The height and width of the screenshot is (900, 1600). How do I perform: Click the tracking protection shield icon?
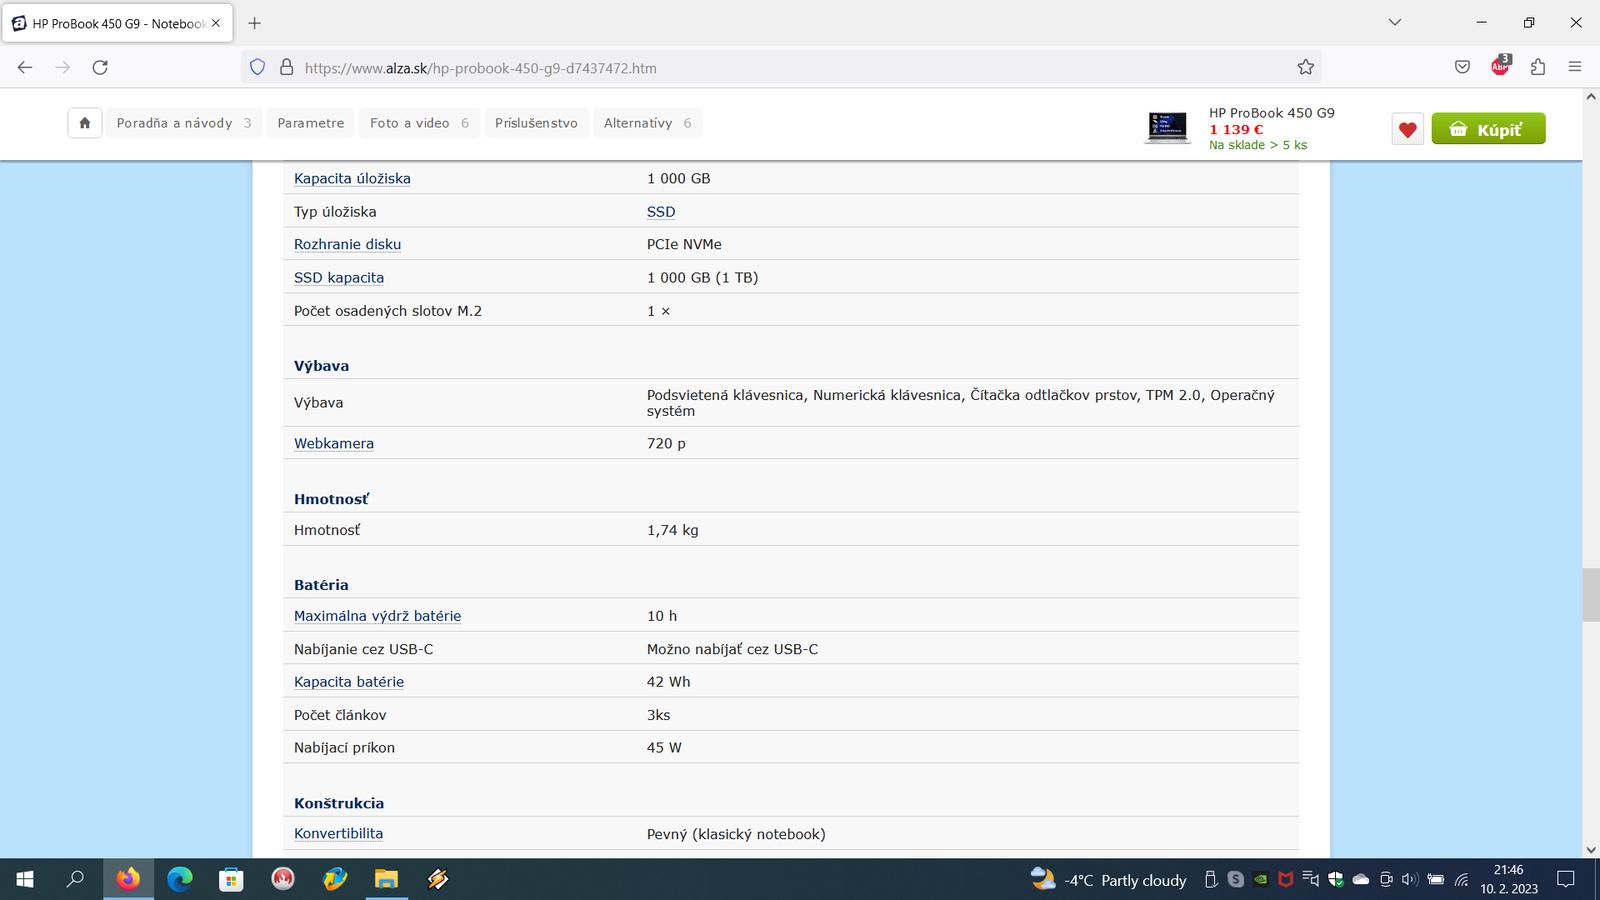pos(257,67)
